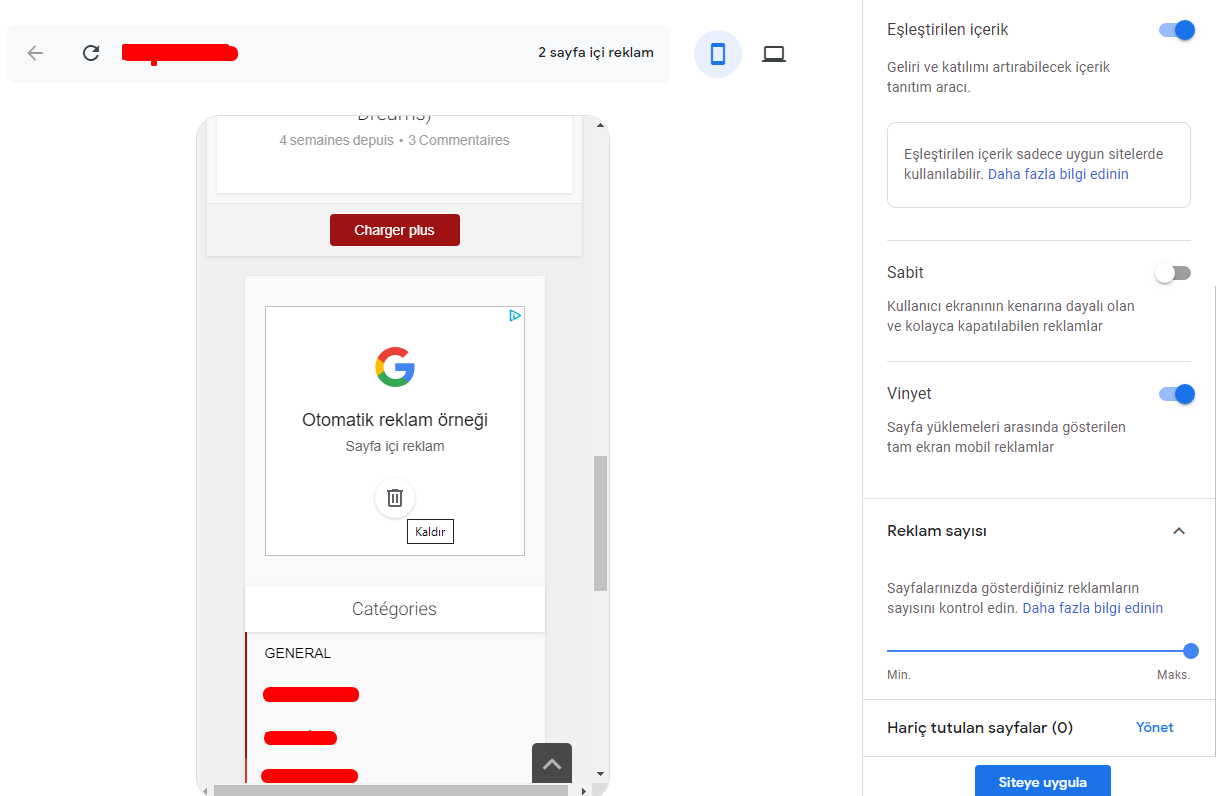Disable the Vinyet ads switch
The image size is (1216, 796).
(x=1177, y=394)
